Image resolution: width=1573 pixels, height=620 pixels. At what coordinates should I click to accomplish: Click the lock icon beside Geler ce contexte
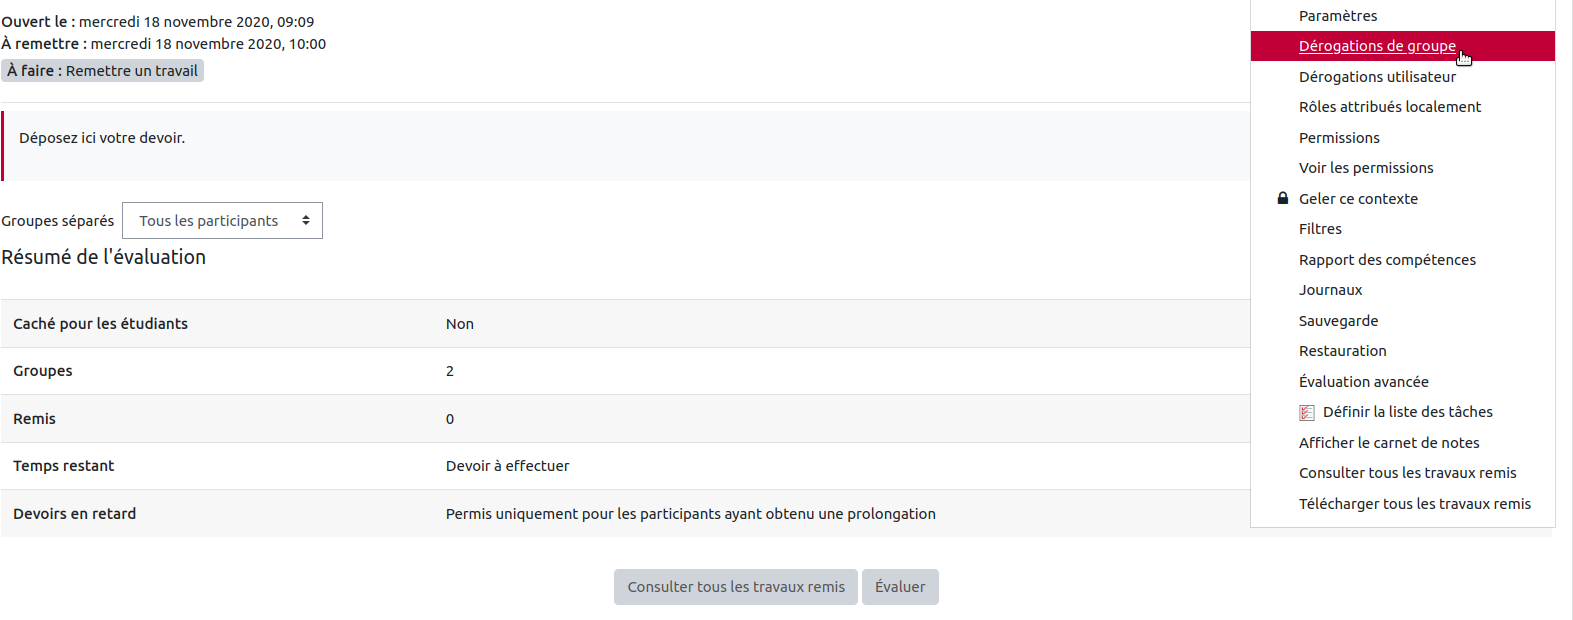(1283, 198)
